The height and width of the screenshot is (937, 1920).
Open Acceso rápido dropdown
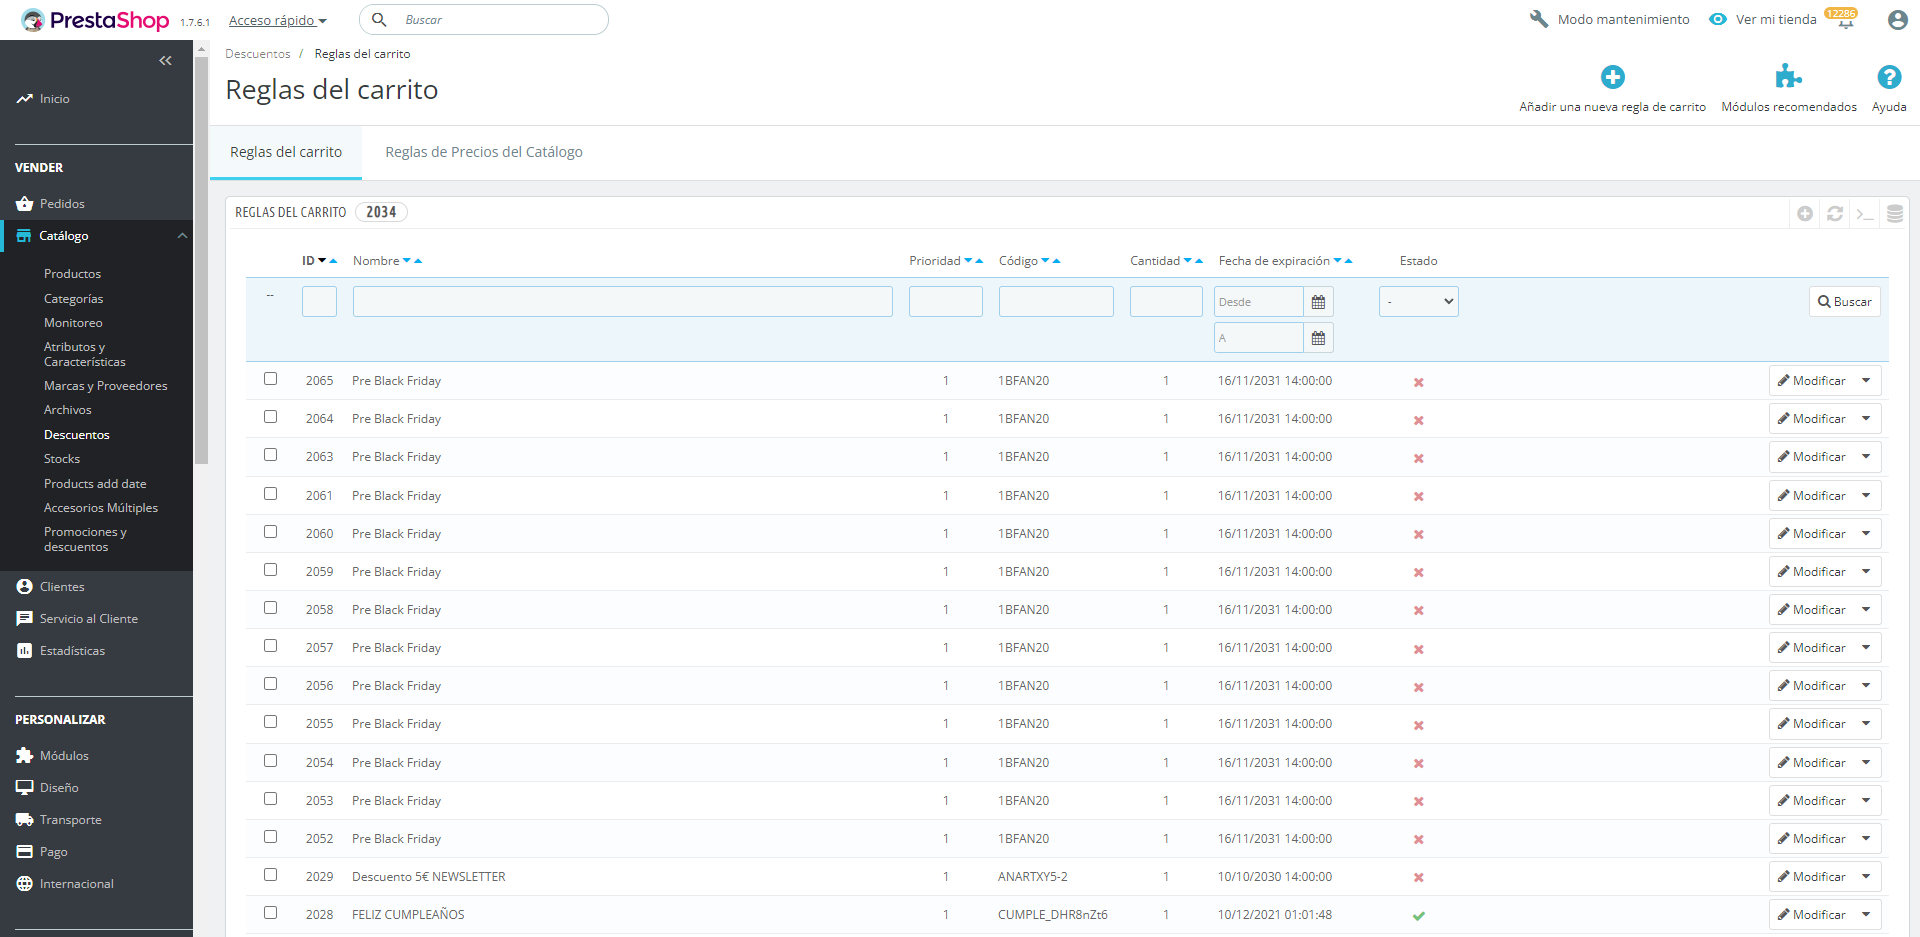(277, 21)
